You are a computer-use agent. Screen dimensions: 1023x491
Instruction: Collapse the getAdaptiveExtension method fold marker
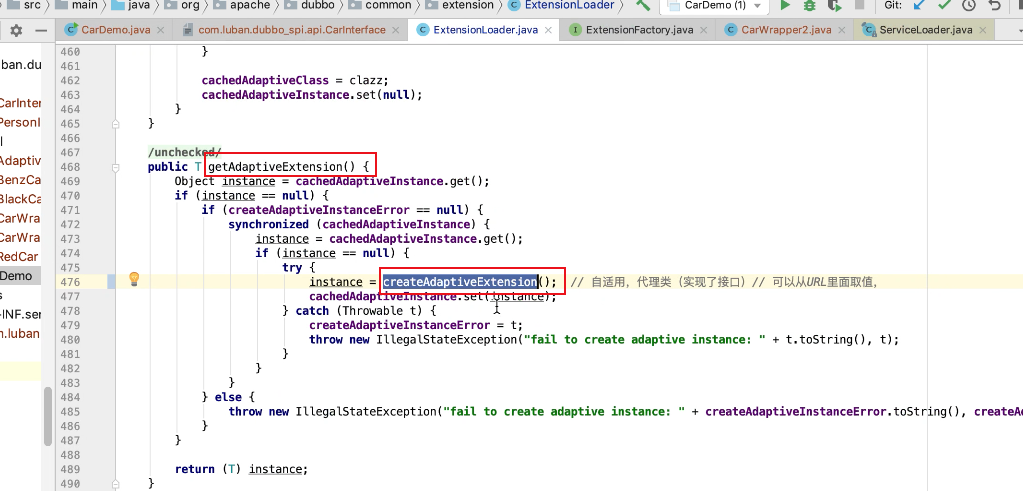[x=115, y=168]
